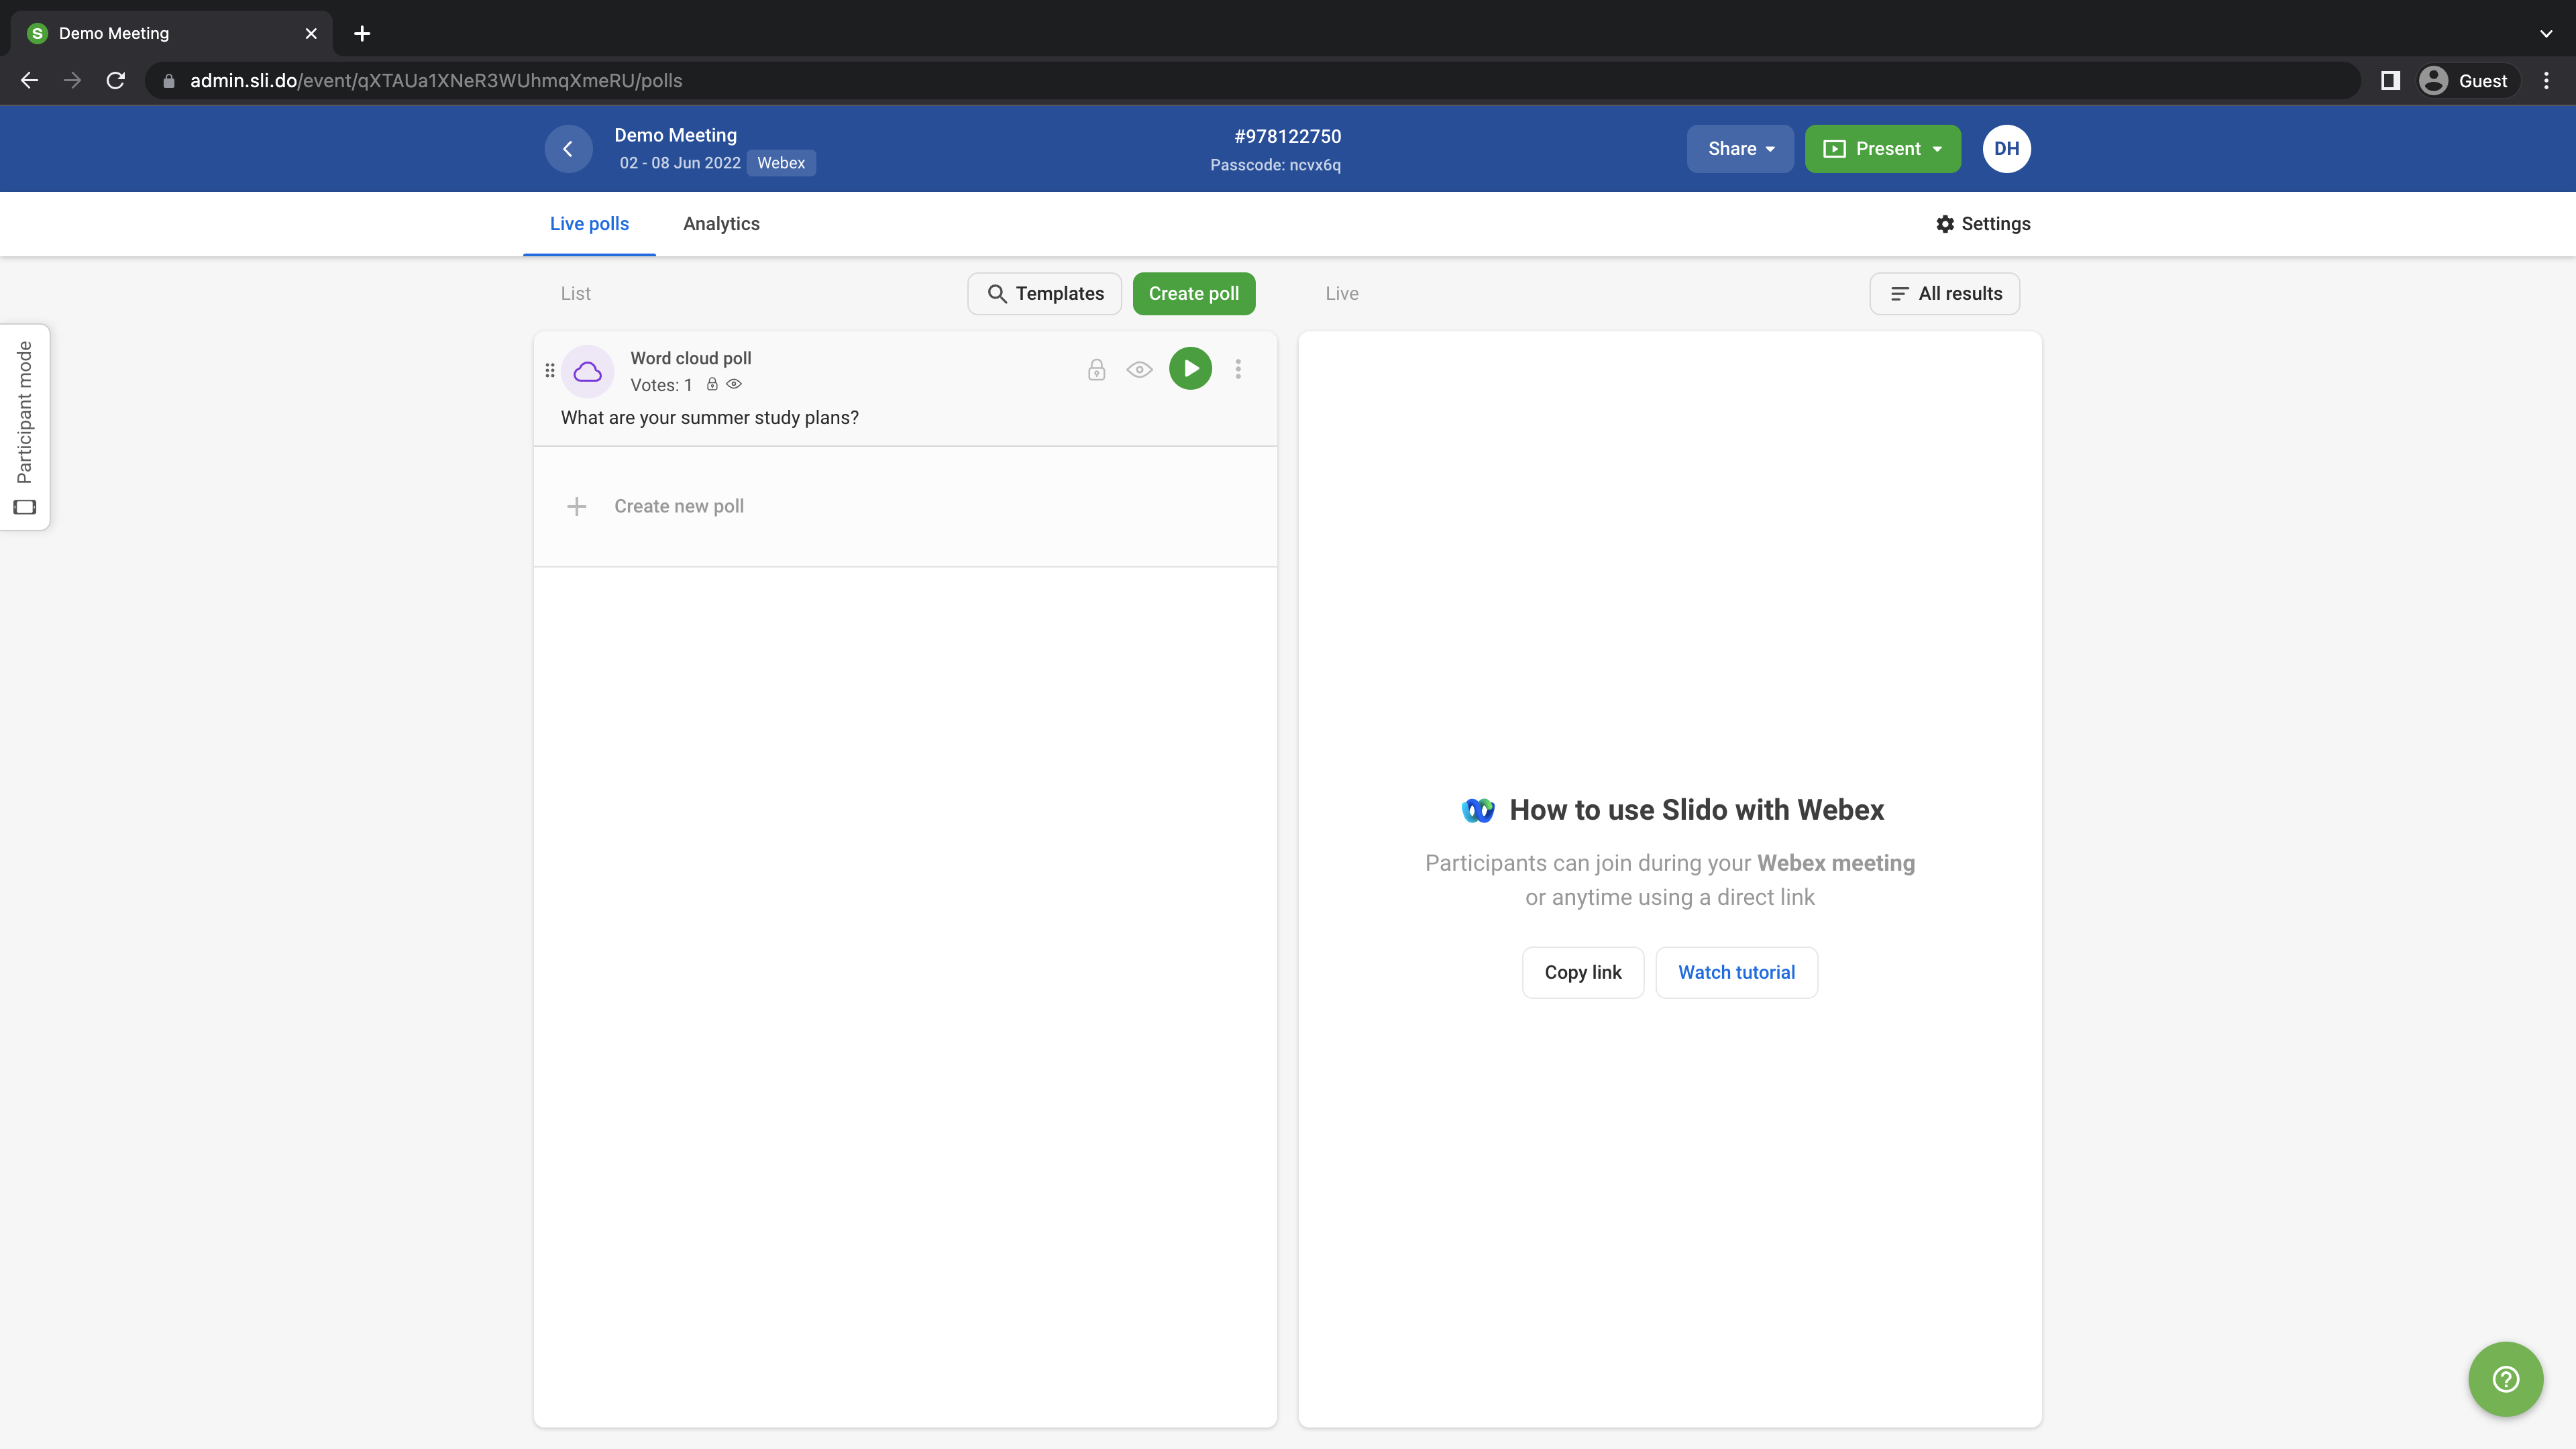
Task: Lock voting on the Word cloud poll
Action: tap(1096, 370)
